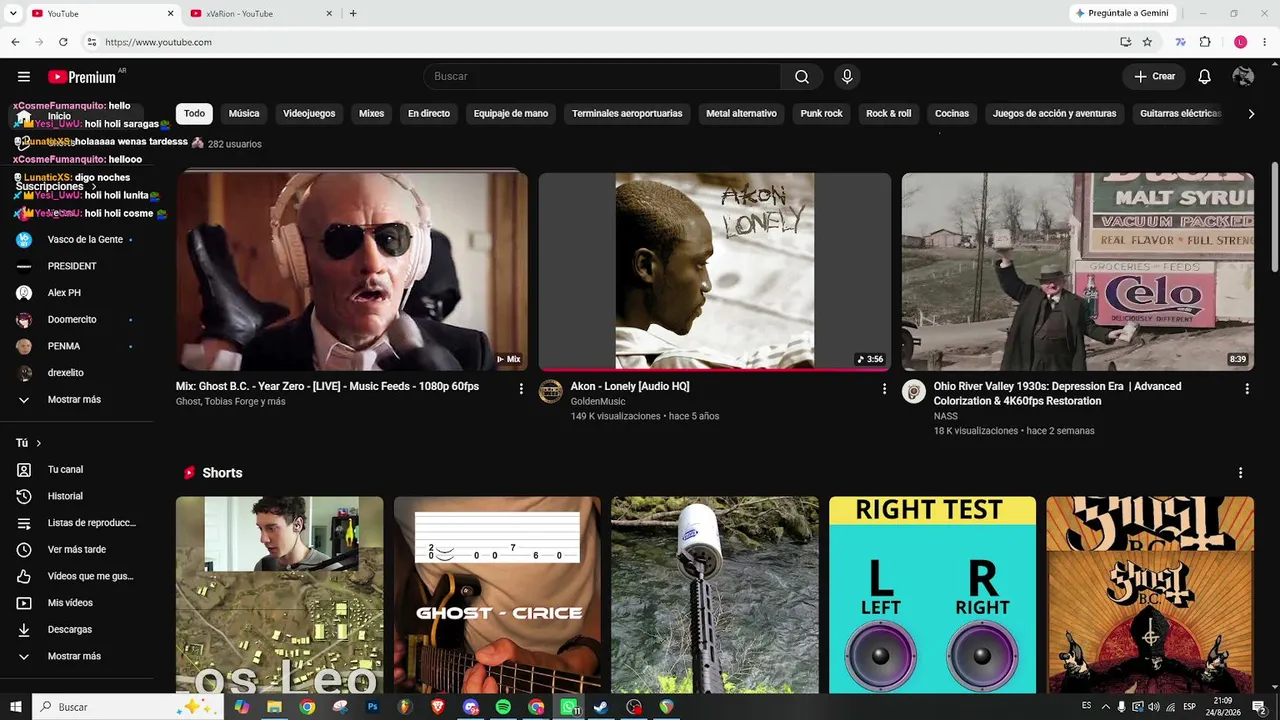The width and height of the screenshot is (1280, 720).
Task: Select the En directo filter chip
Action: [x=429, y=114]
